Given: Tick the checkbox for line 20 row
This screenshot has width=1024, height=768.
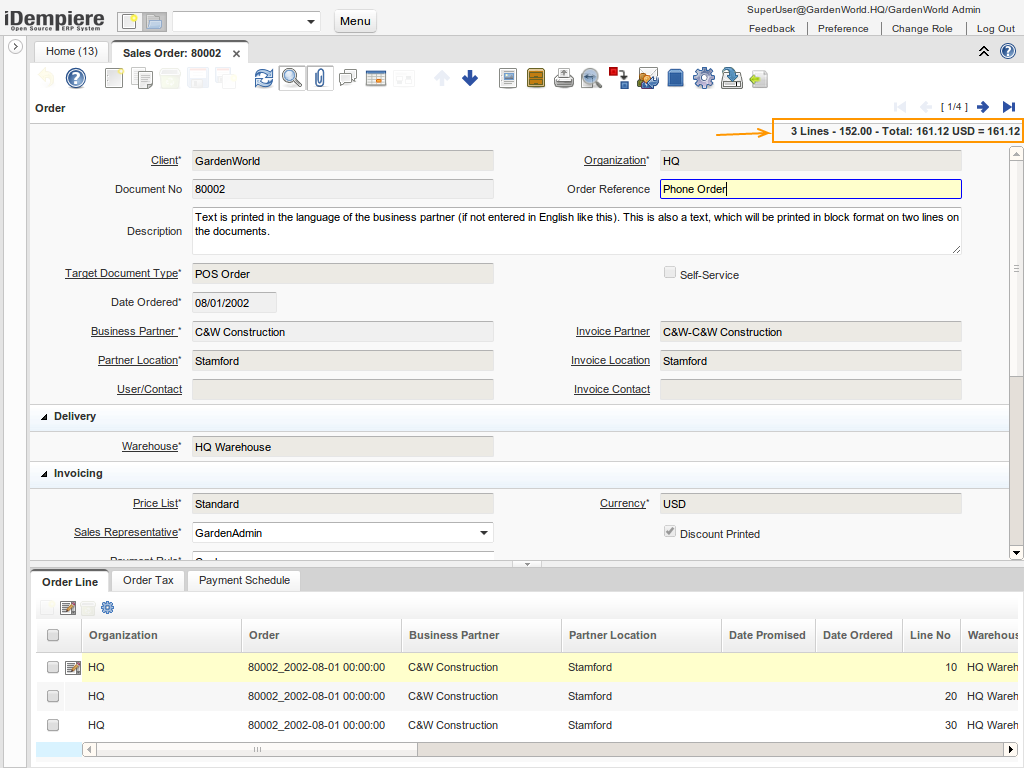Looking at the screenshot, I should [x=53, y=696].
